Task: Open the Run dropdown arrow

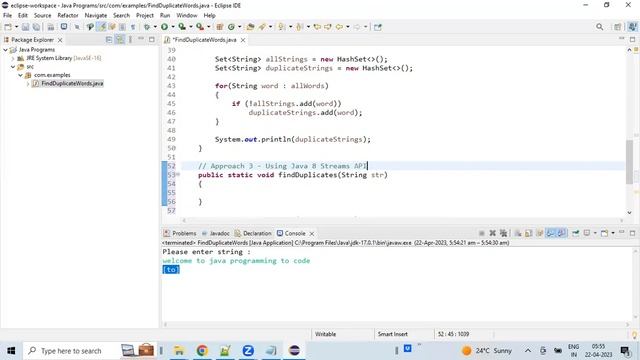Action: (173, 27)
